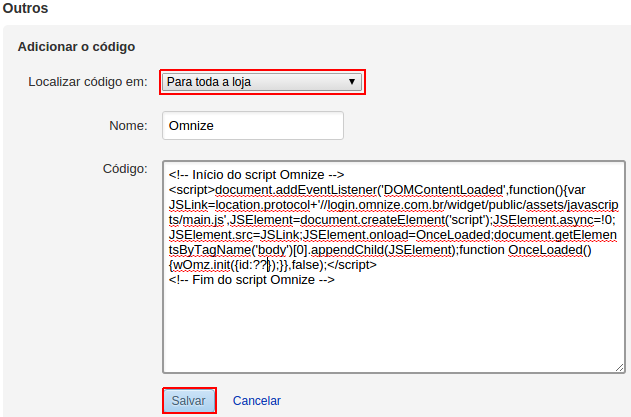
Task: Place cursor at 'wOmz.init({id:??' text
Action: coord(220,265)
